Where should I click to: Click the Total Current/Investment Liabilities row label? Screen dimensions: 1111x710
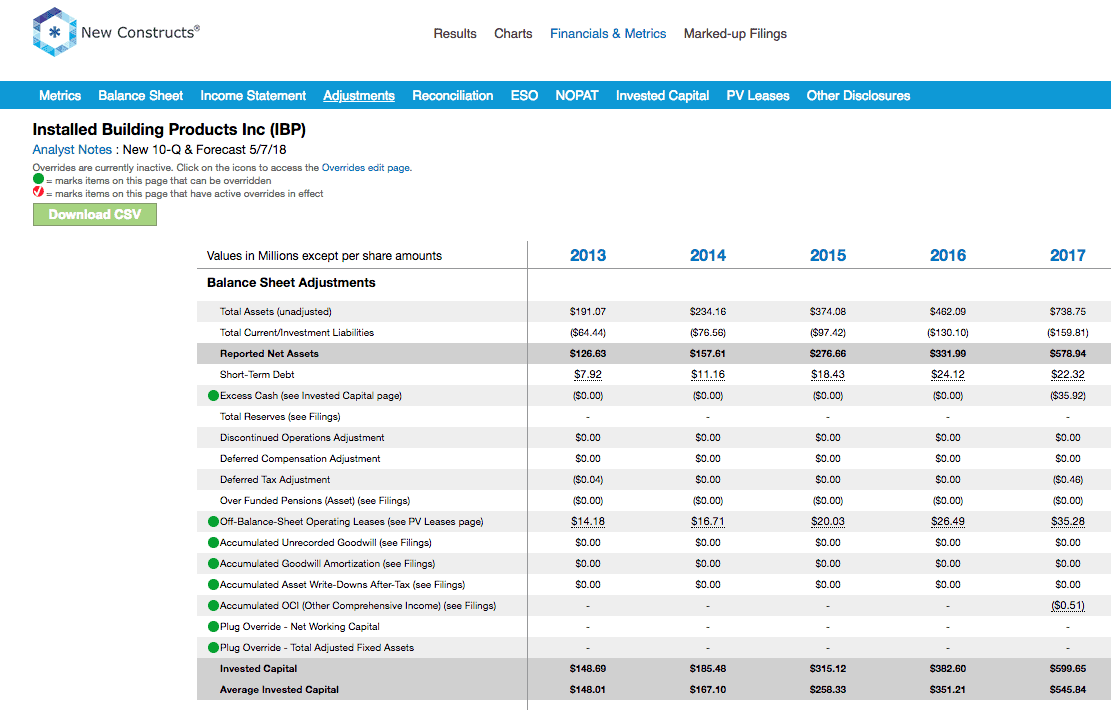tap(297, 333)
